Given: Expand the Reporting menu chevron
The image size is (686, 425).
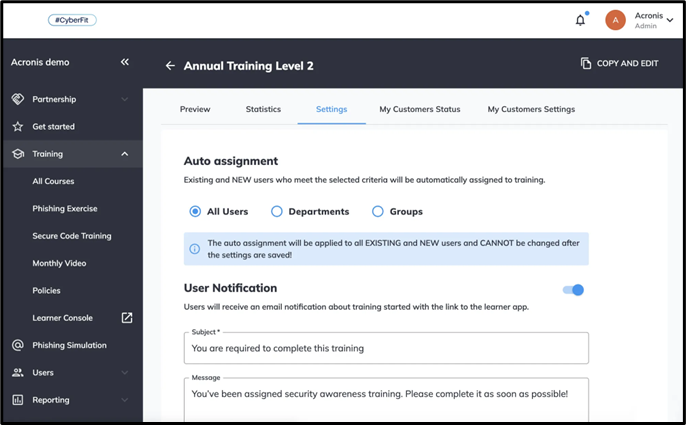Looking at the screenshot, I should coord(125,400).
